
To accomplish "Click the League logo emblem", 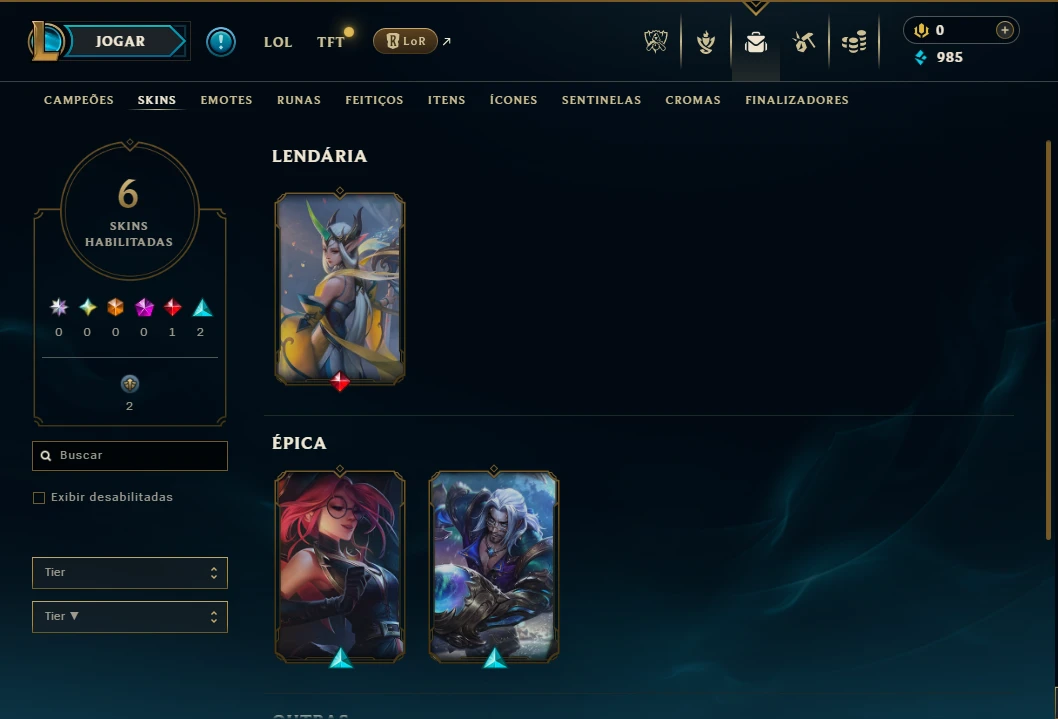I will (x=45, y=41).
